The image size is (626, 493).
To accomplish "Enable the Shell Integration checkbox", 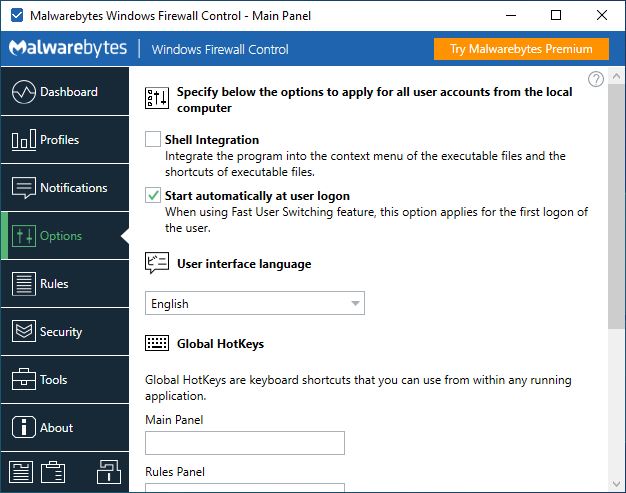I will point(153,139).
